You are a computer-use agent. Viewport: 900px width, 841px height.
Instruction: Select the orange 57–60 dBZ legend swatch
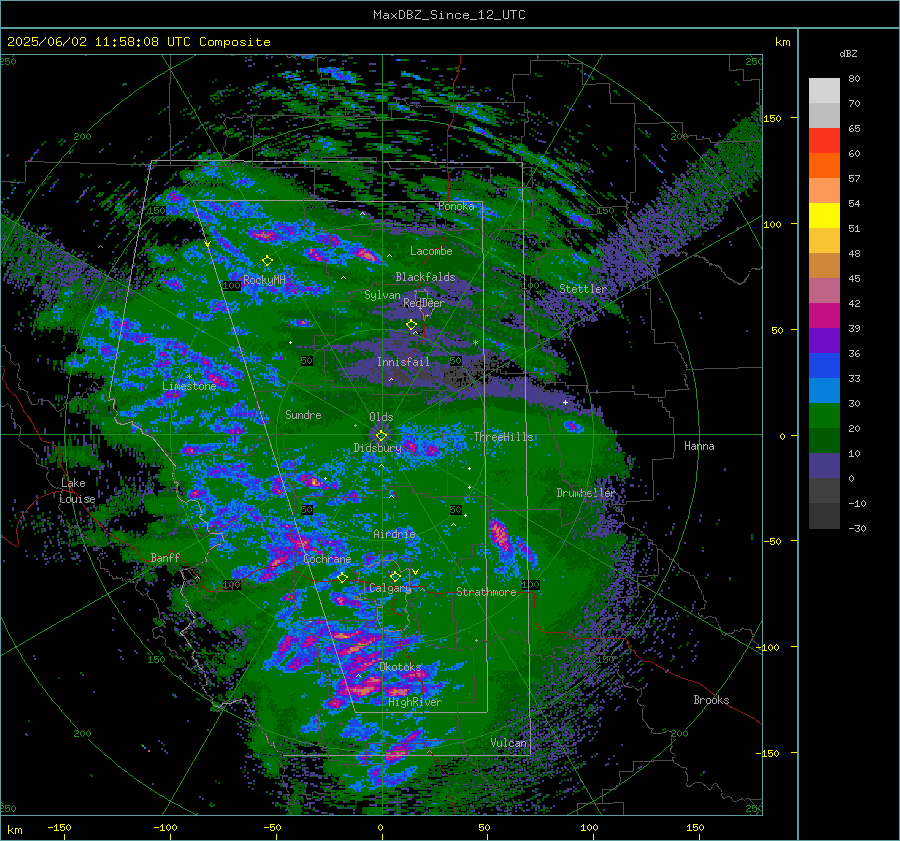[x=824, y=166]
